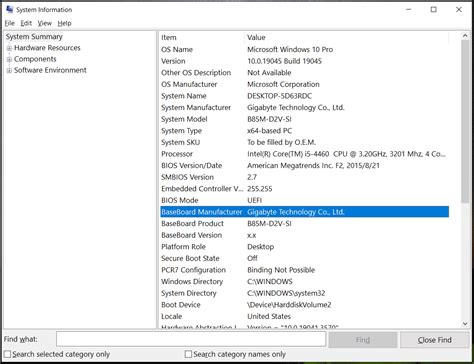Select the OS Manufacturer row
474x364 pixels.
coord(304,84)
